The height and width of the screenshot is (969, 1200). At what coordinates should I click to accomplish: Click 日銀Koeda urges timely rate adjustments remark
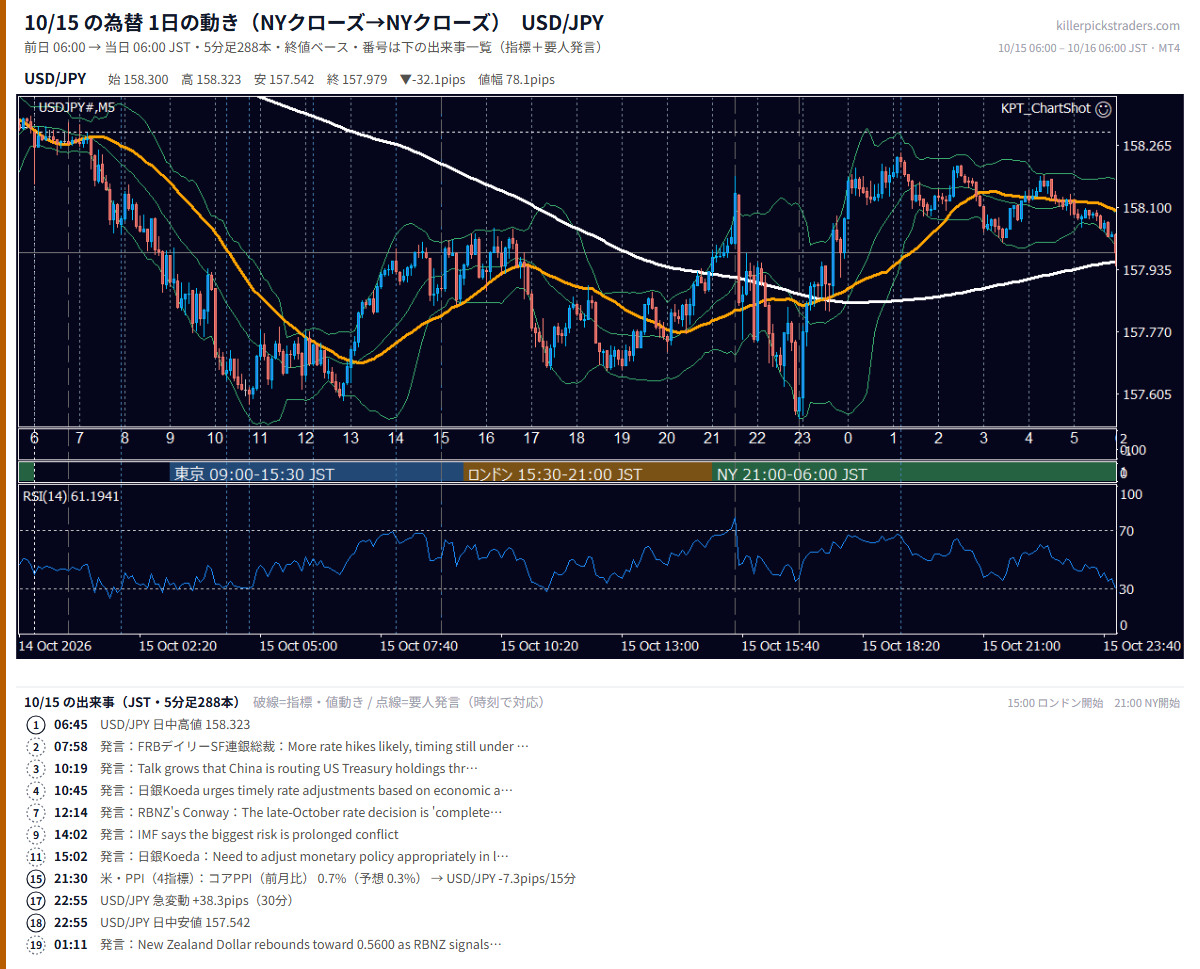pos(306,791)
